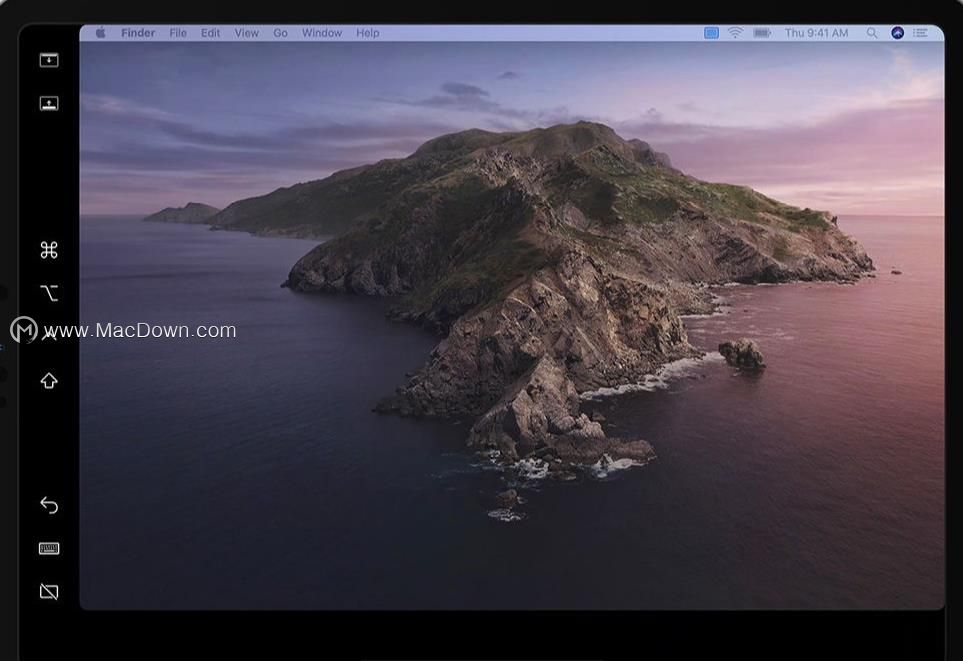Tap the disconnect Sidecar icon

tap(49, 592)
